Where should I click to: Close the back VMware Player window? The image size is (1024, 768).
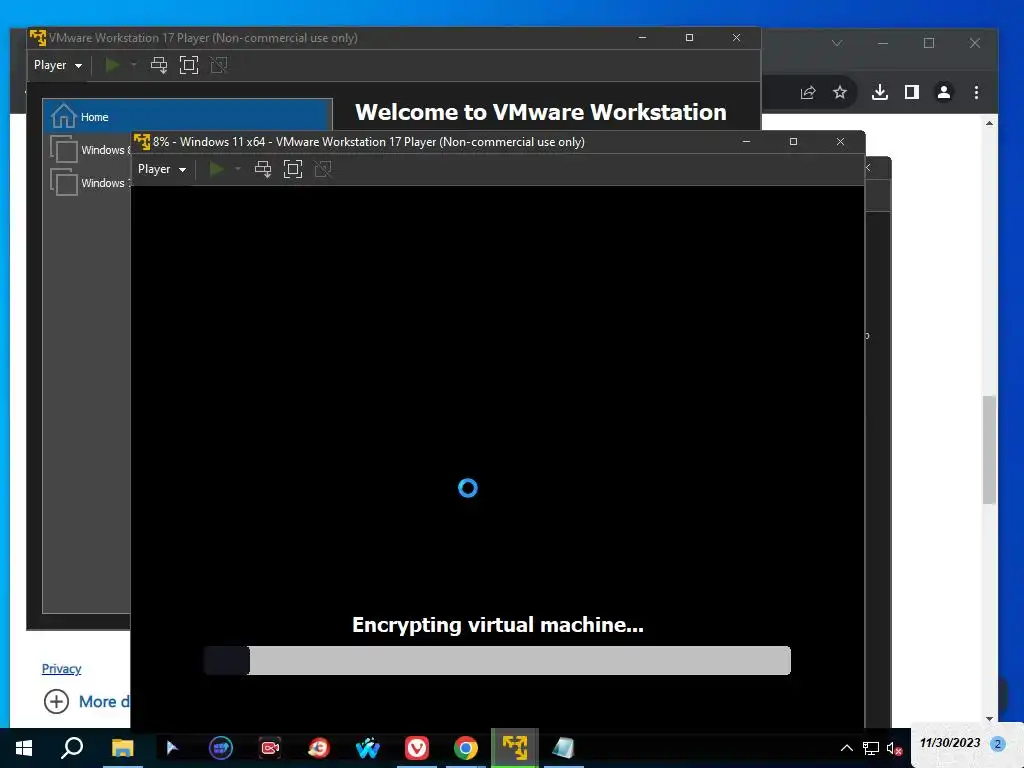[737, 38]
